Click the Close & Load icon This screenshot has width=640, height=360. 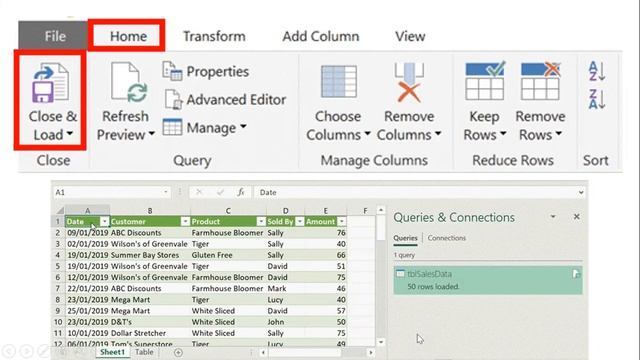coord(51,83)
